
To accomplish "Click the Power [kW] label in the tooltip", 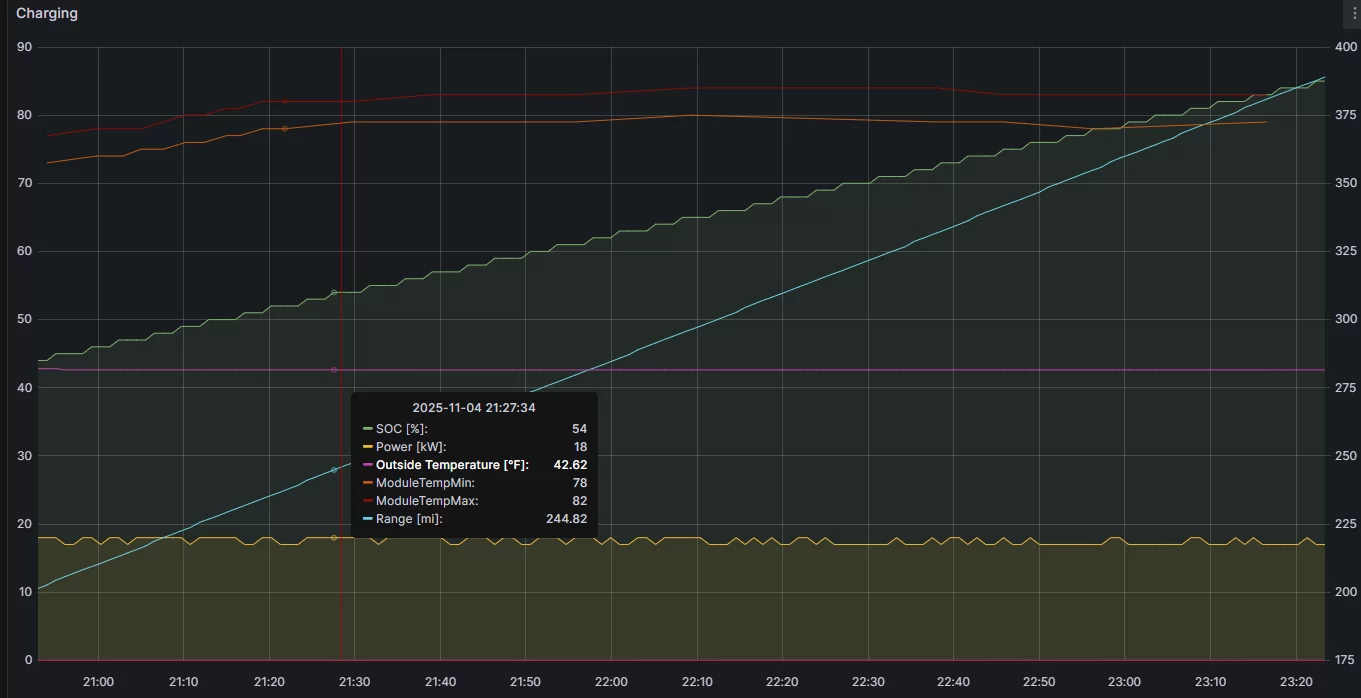I will pyautogui.click(x=411, y=447).
